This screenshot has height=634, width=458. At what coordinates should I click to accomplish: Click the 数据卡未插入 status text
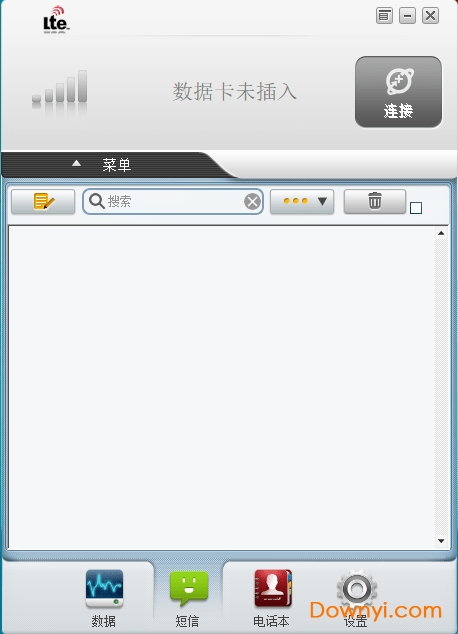(x=234, y=91)
